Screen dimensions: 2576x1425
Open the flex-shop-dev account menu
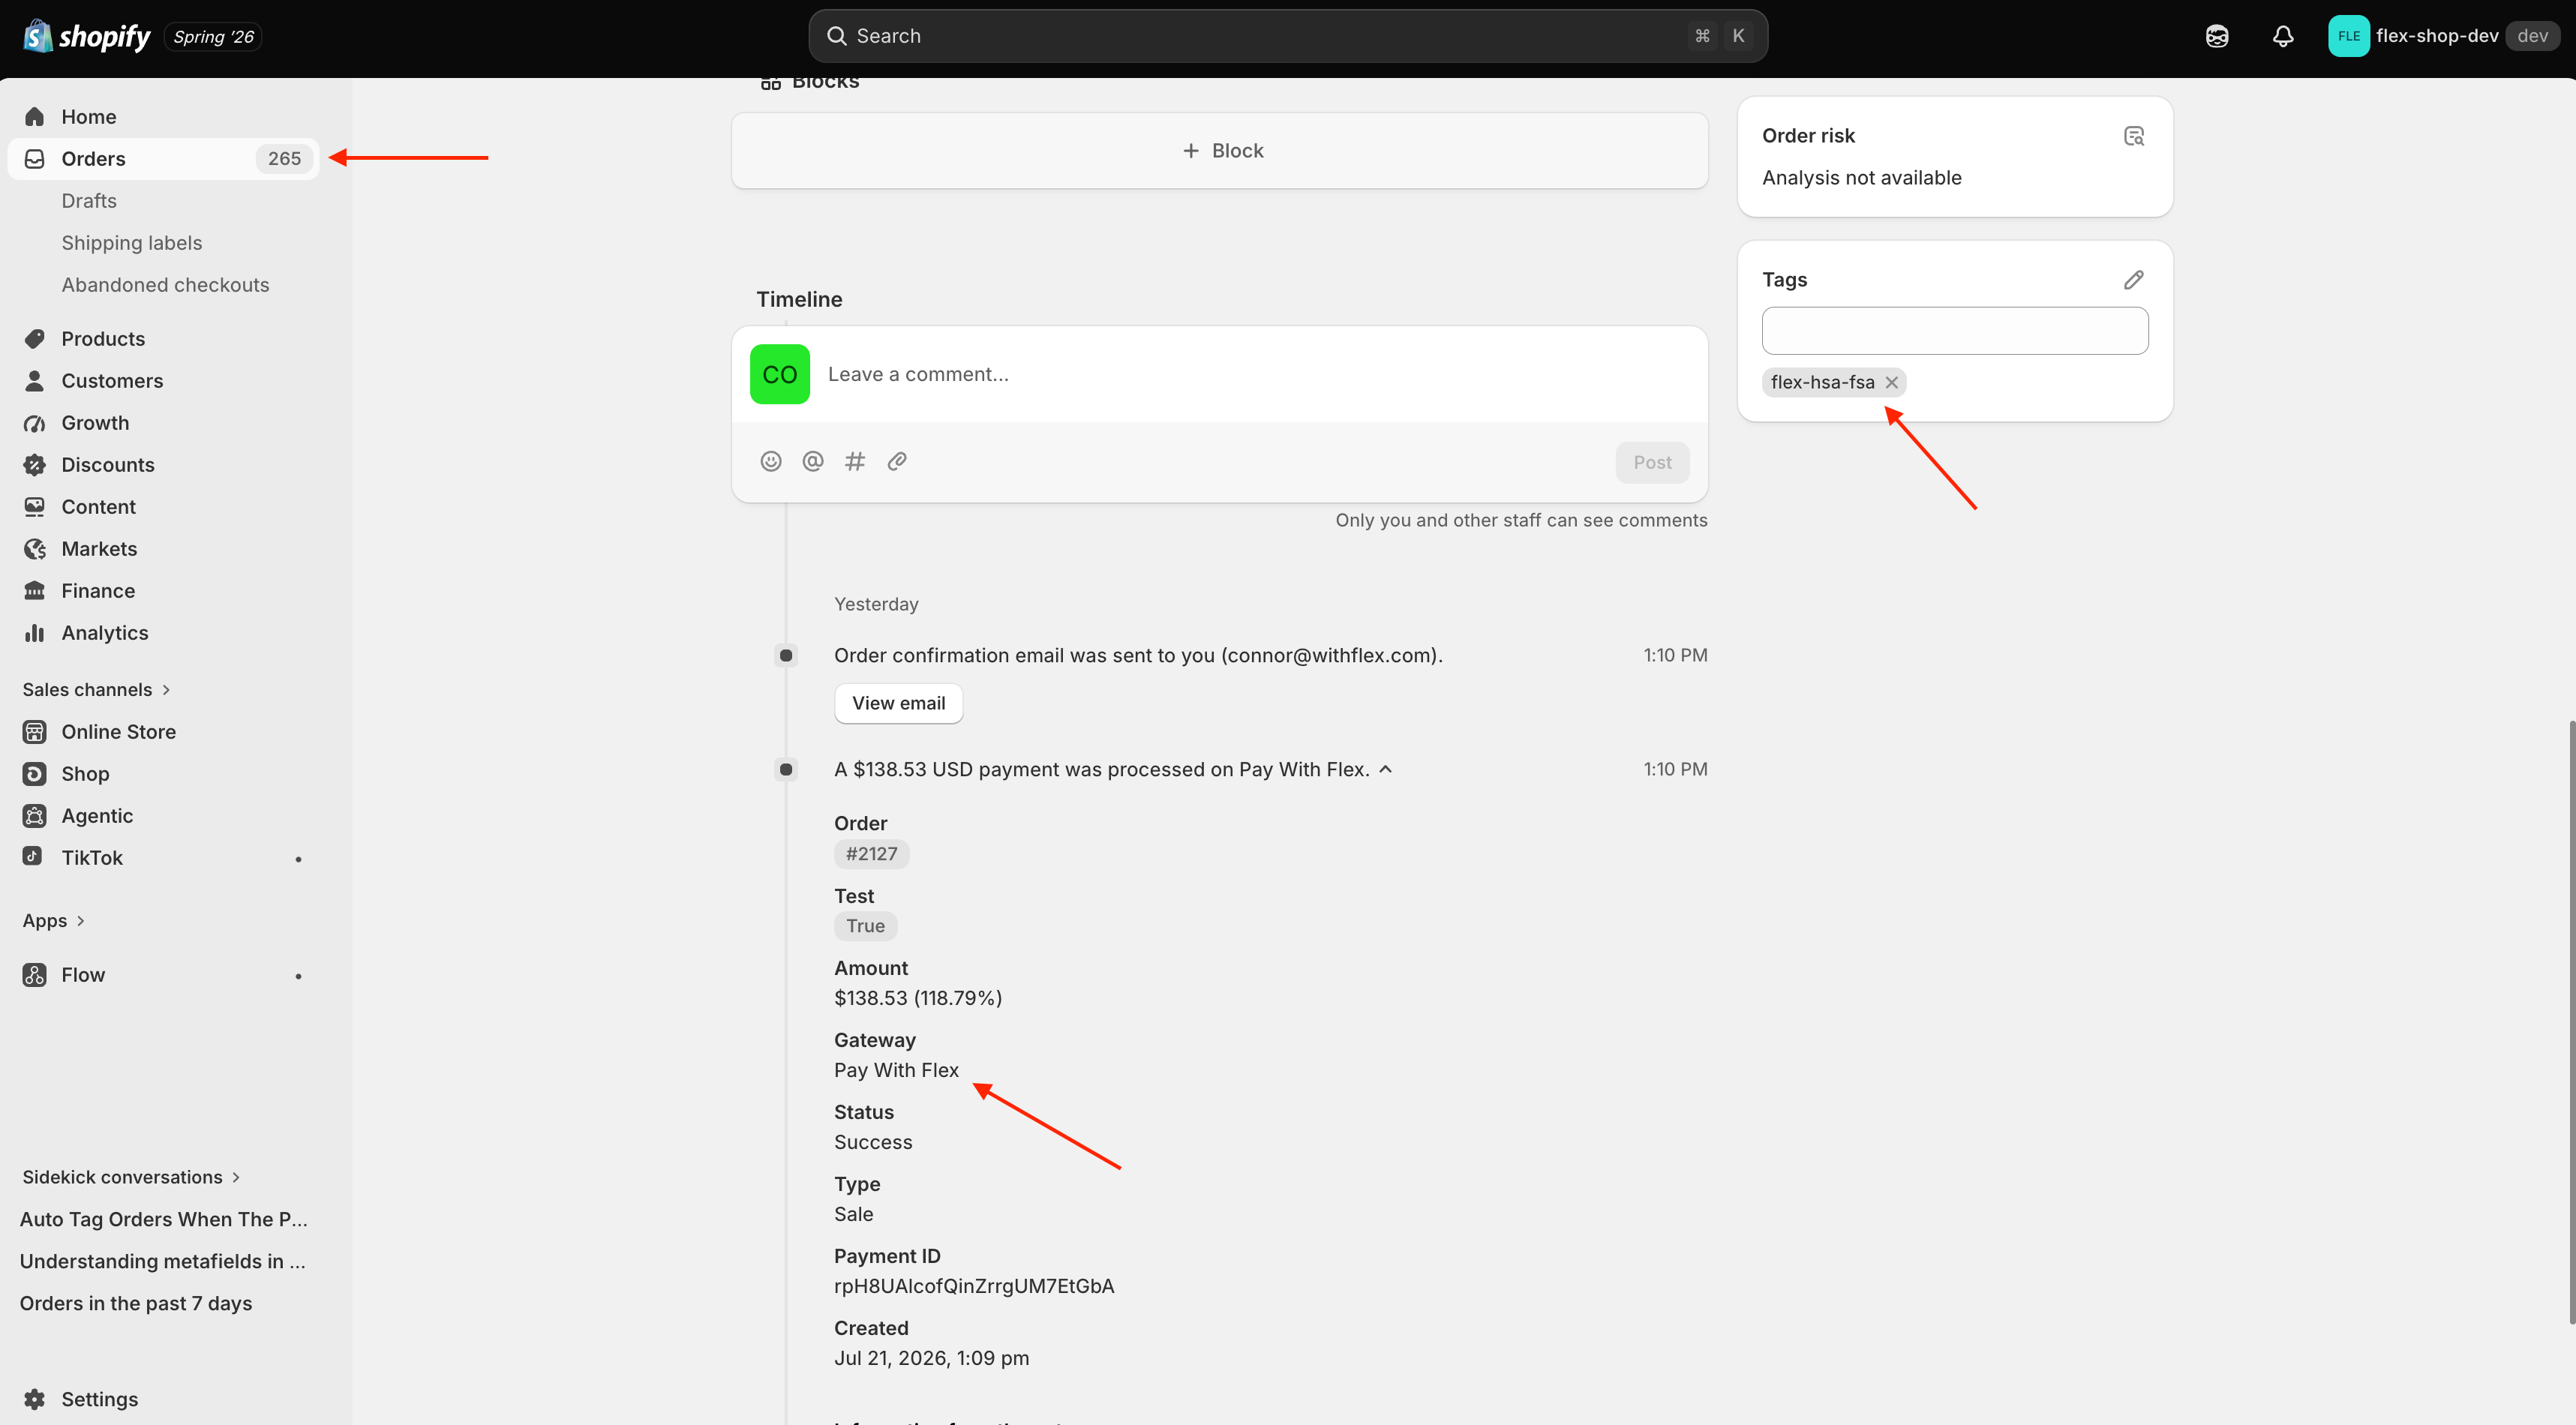pos(2443,36)
